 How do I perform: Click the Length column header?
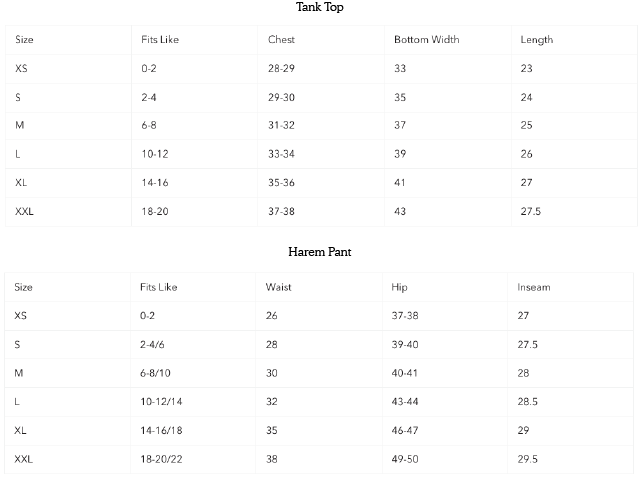(x=536, y=40)
